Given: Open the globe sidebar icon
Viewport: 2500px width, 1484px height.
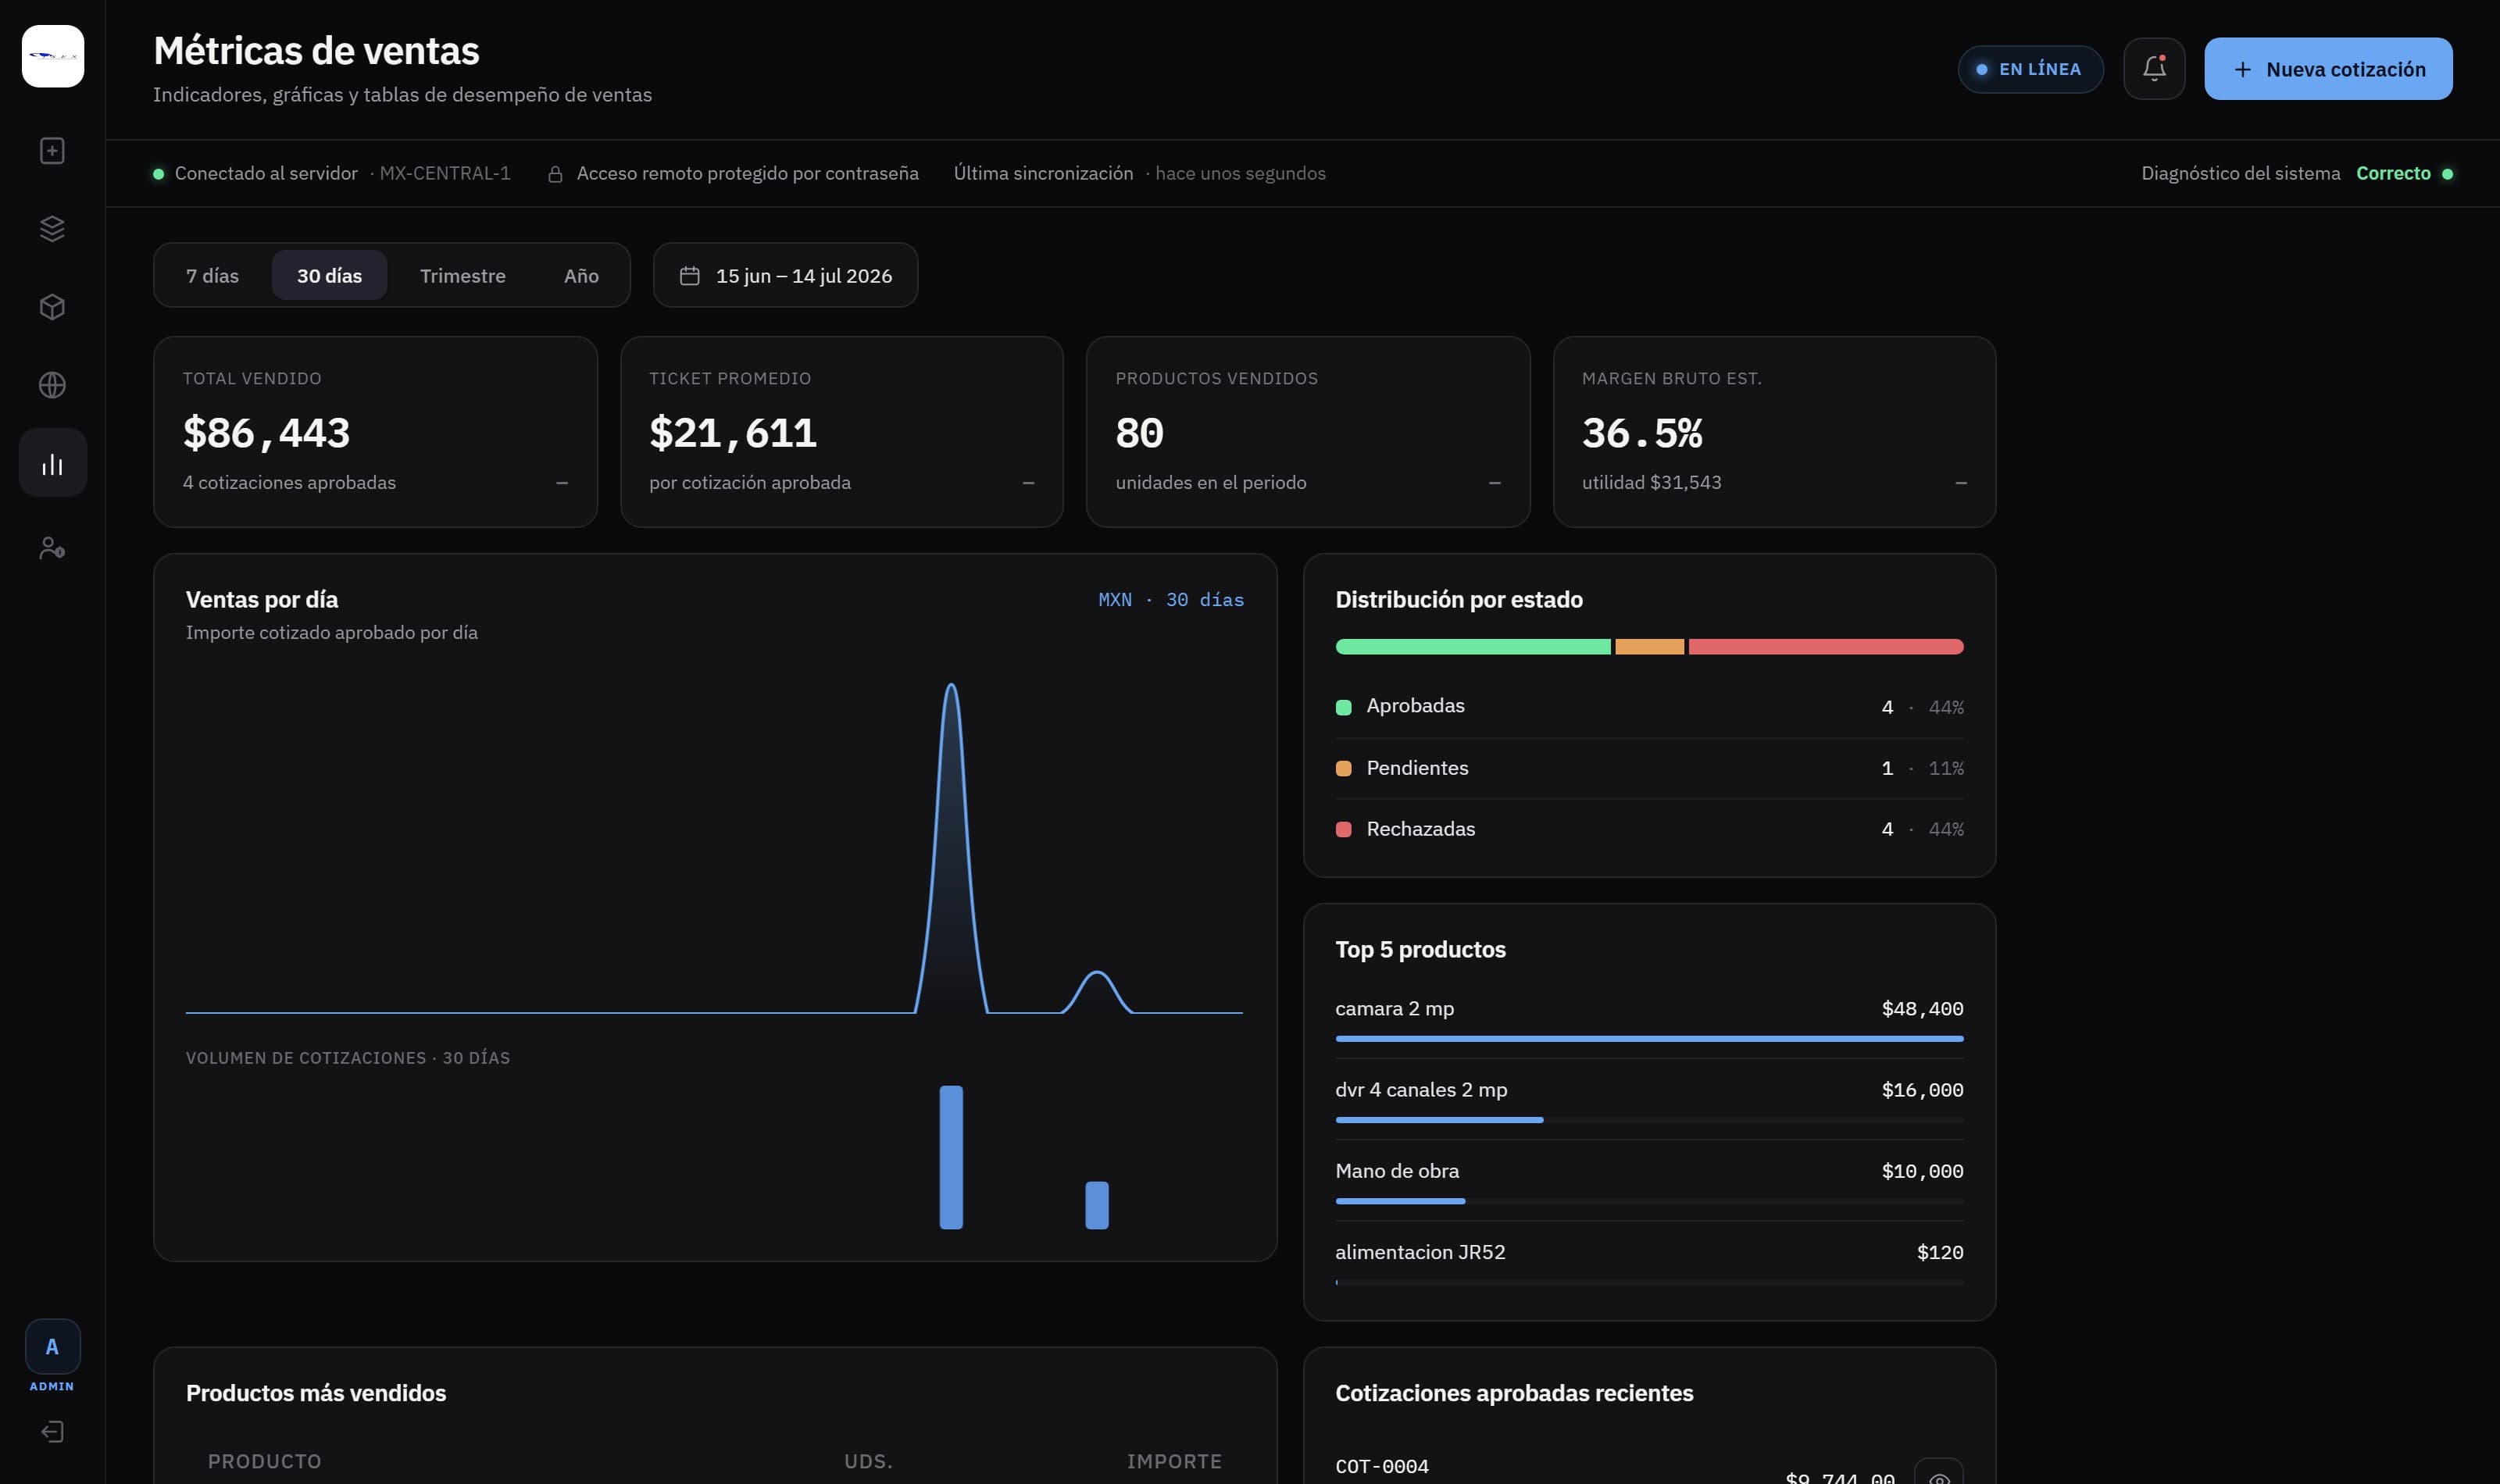Looking at the screenshot, I should coord(52,385).
